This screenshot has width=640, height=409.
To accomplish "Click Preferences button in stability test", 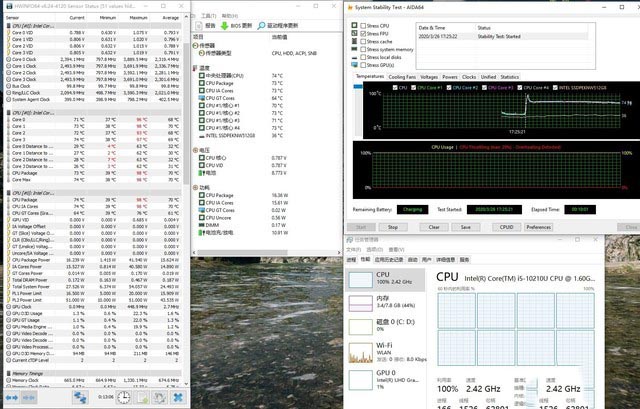I will pos(538,227).
